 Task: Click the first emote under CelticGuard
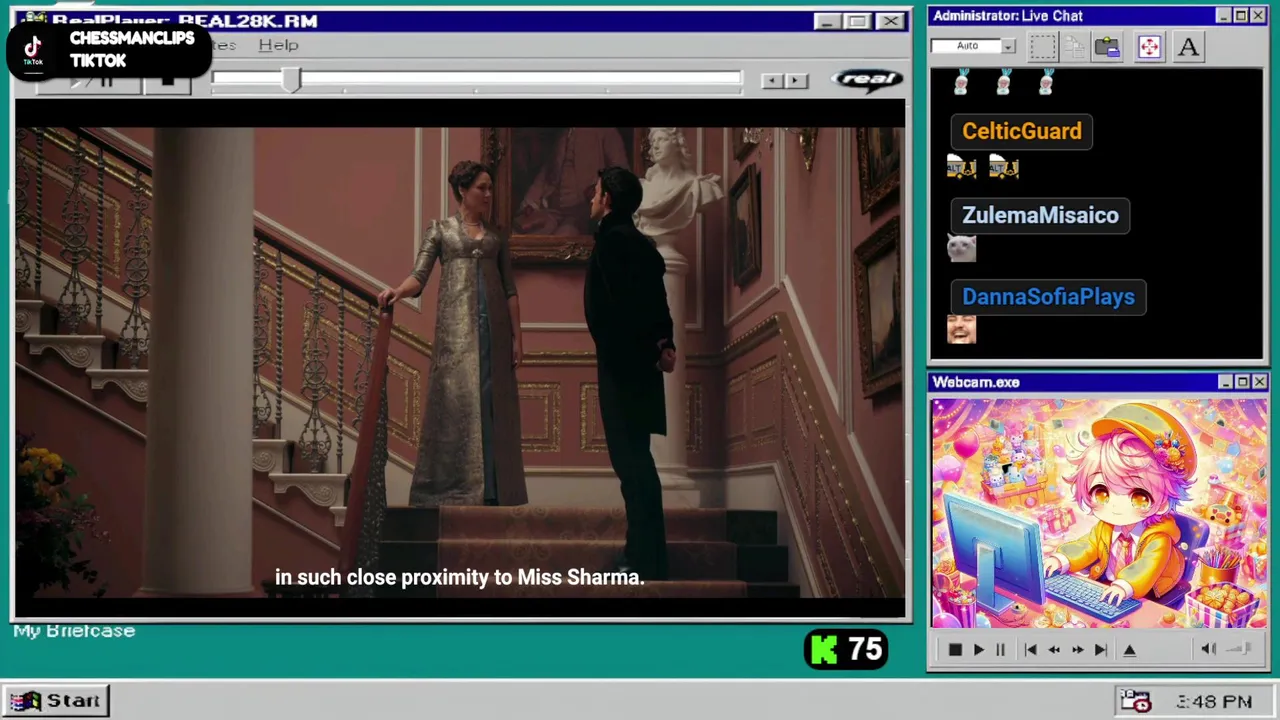[x=961, y=167]
